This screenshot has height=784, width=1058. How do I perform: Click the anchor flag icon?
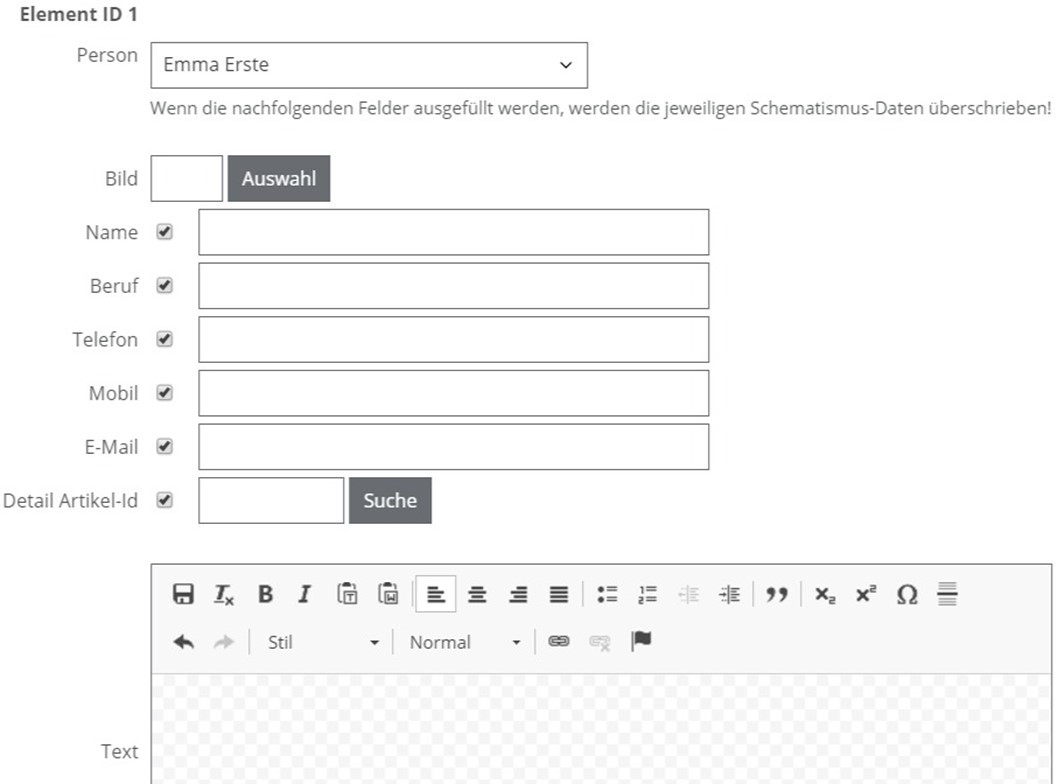point(641,641)
